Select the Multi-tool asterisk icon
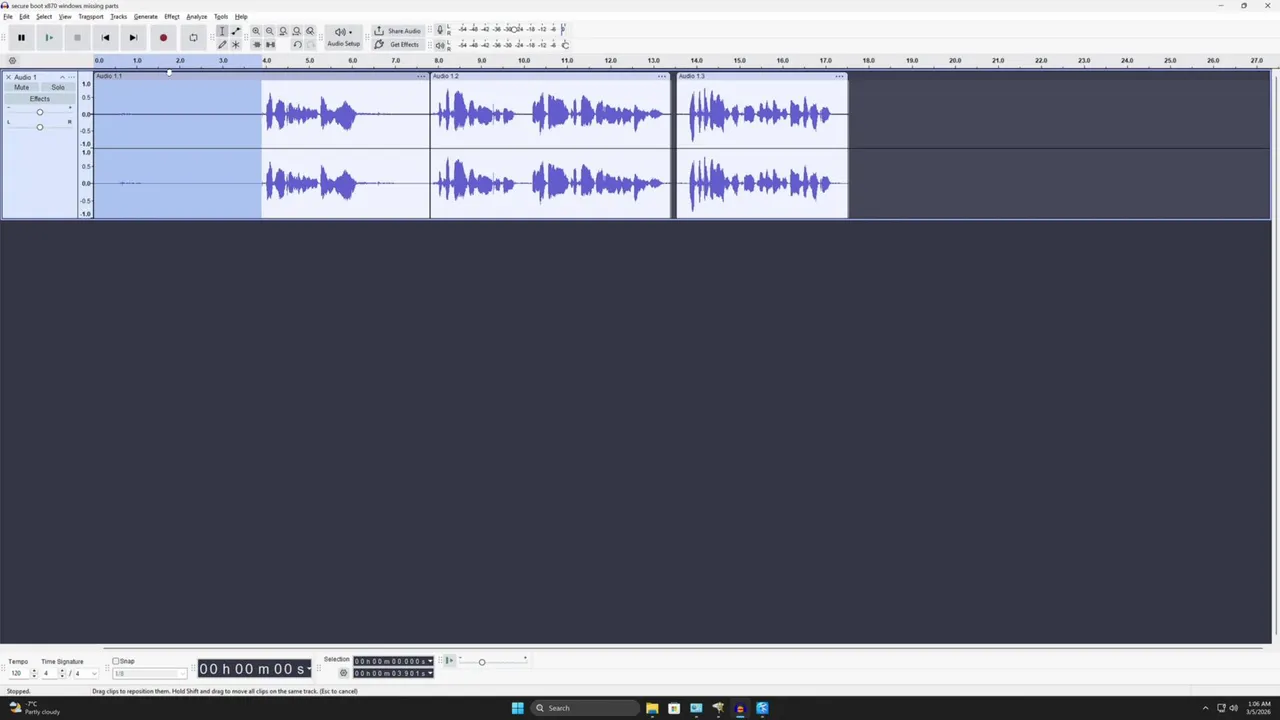 coord(236,44)
